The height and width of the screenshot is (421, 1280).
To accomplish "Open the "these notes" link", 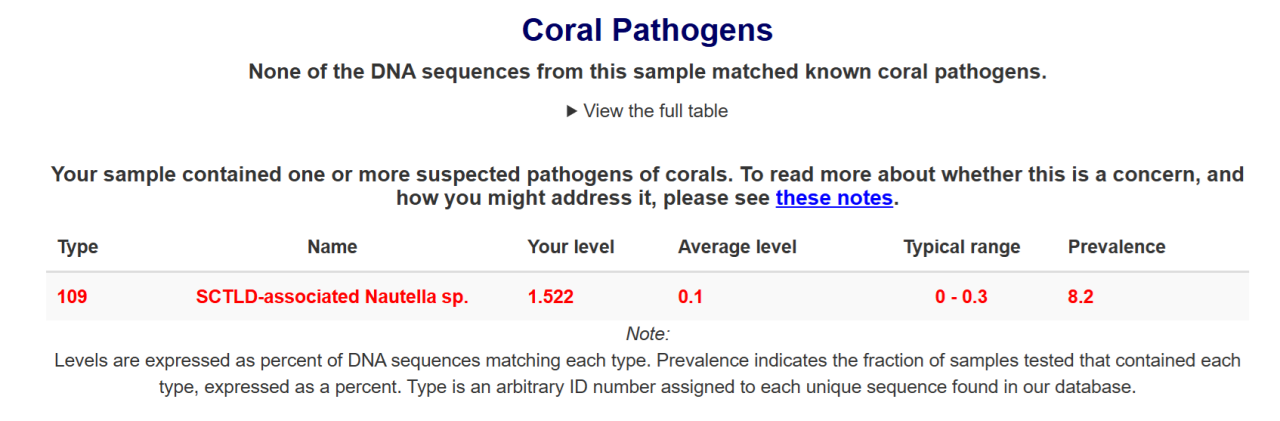I will 834,198.
